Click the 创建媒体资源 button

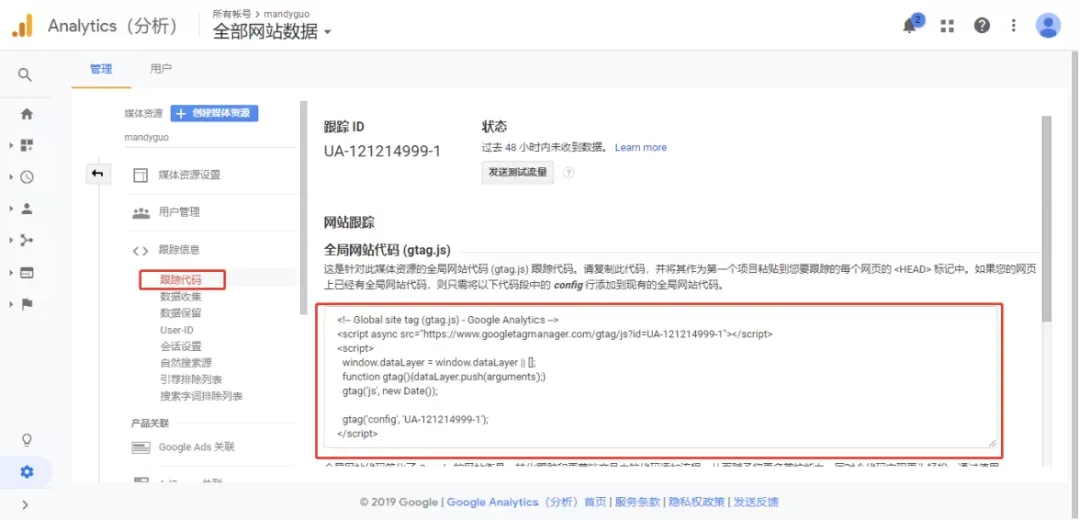pyautogui.click(x=214, y=114)
